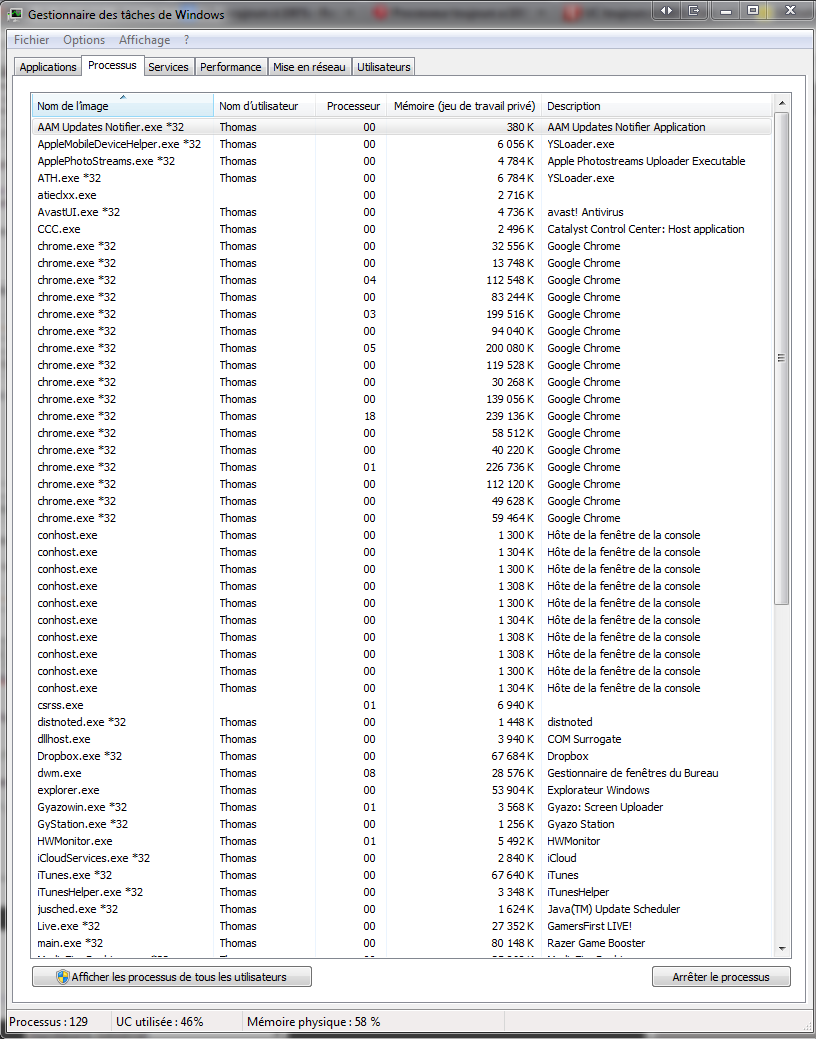Viewport: 816px width, 1039px height.
Task: Select AvastUI.exe *32 process
Action: coord(402,212)
